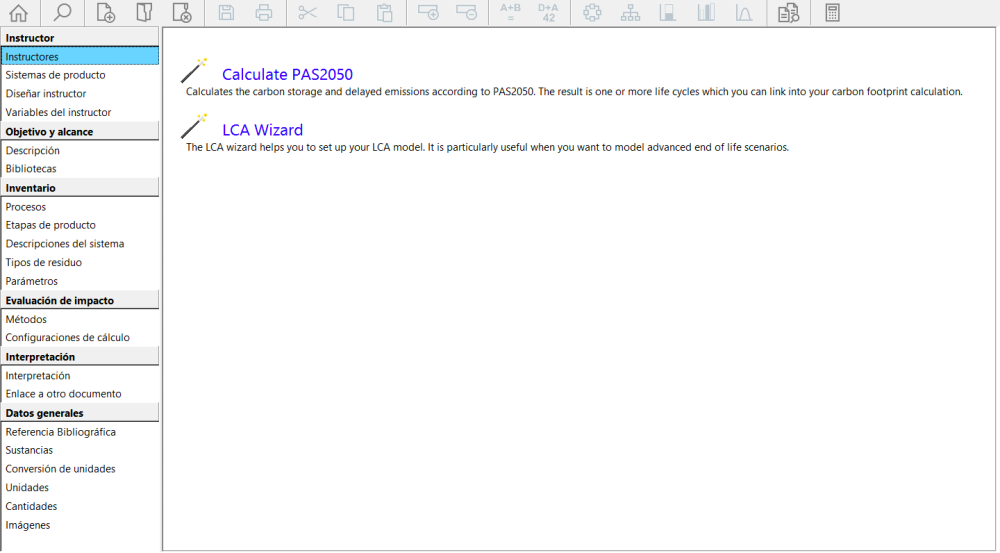Select Instructores in the sidebar
The image size is (1000, 553).
point(80,56)
